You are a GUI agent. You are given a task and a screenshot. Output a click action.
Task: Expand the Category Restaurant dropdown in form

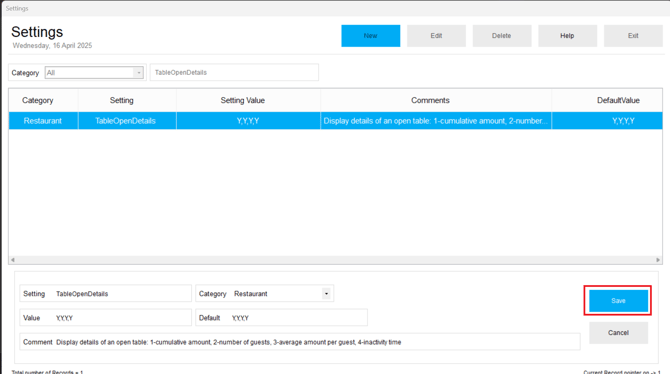tap(326, 294)
